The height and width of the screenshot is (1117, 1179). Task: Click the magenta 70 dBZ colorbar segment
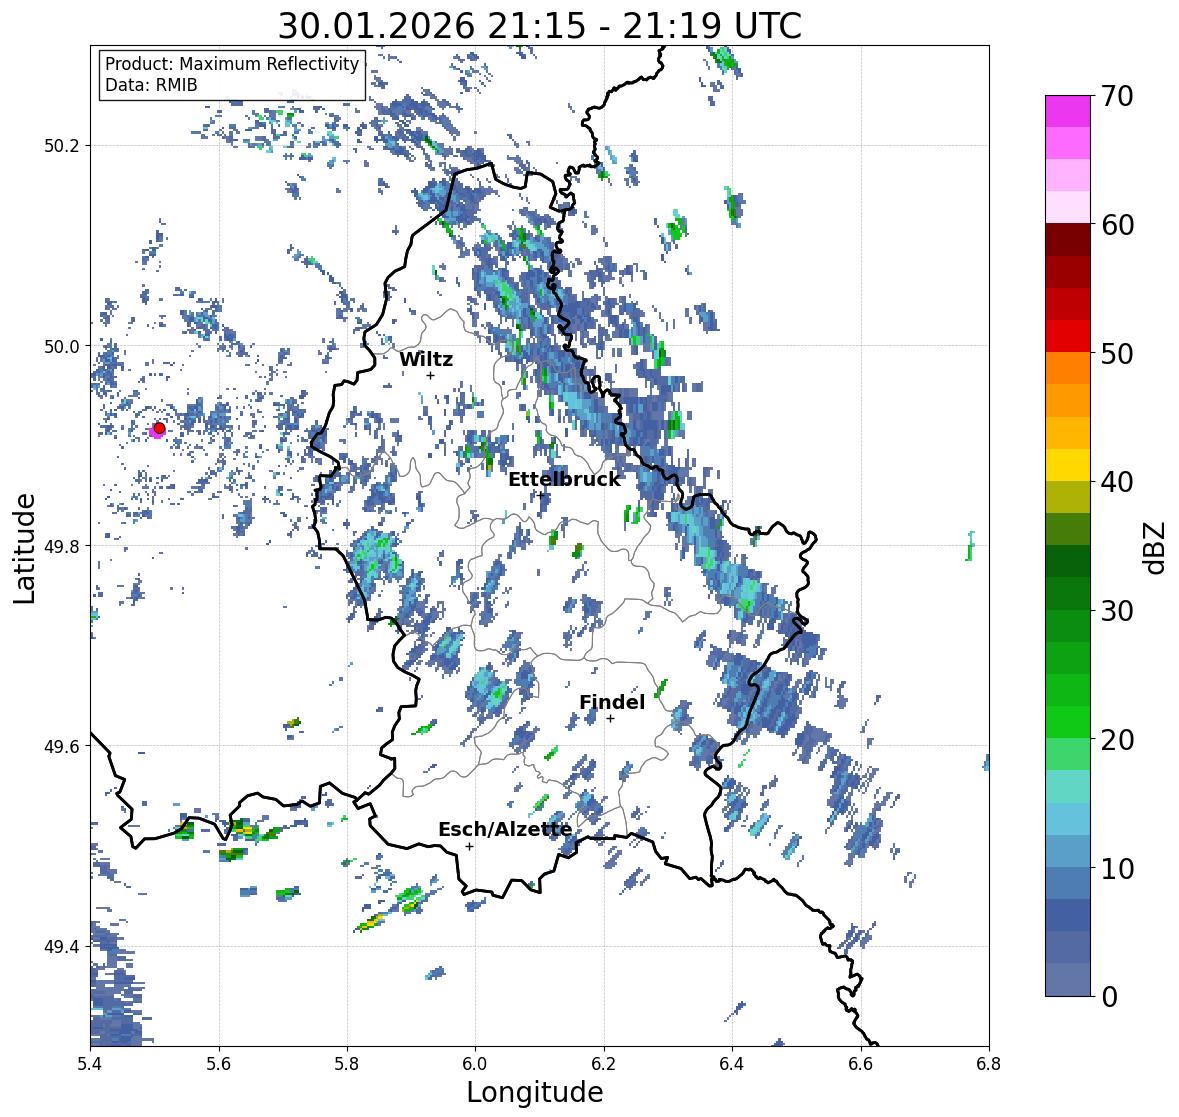1068,111
